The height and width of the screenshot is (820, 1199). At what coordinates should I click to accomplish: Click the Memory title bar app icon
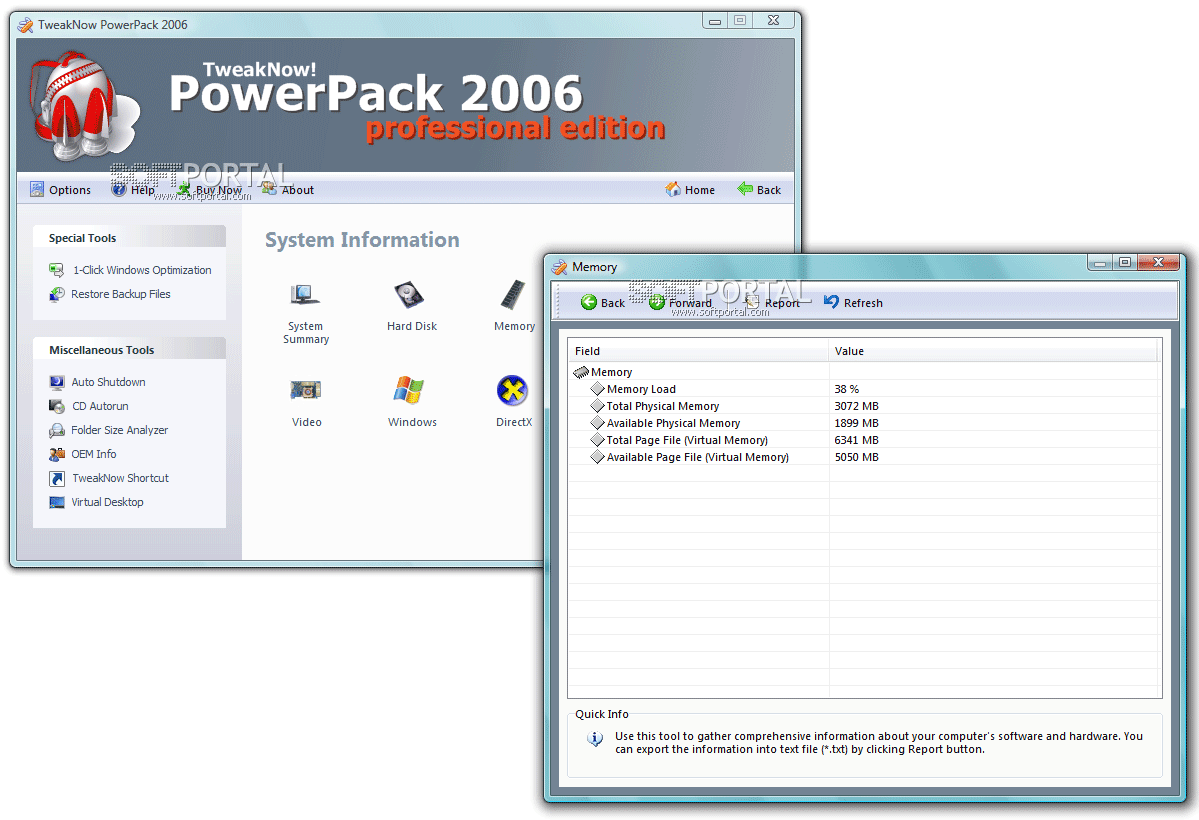click(560, 267)
